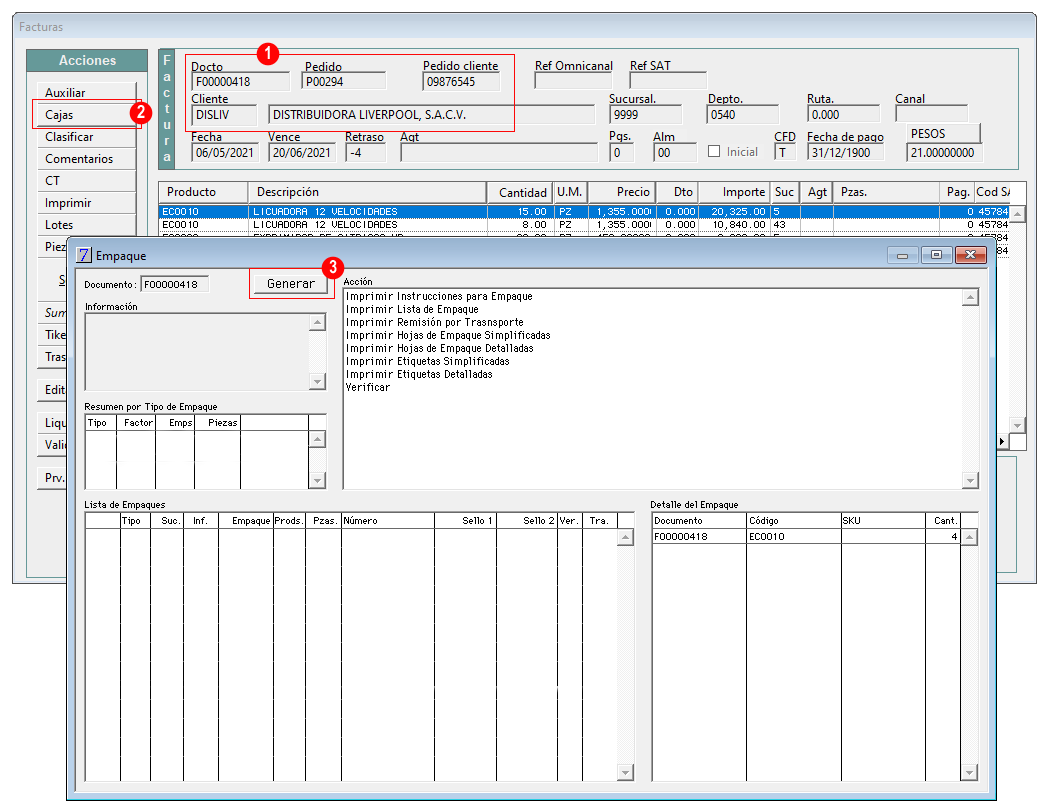Screen dimensions: 1046x807
Task: Click the Documento field in Empaque
Action: tap(174, 284)
